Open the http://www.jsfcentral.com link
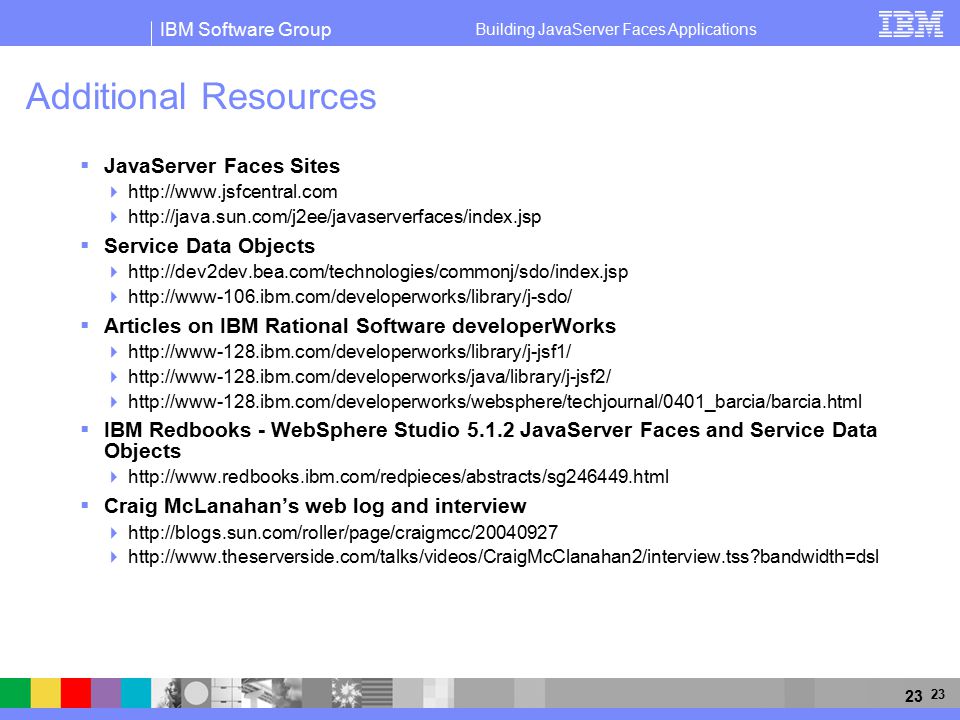 [233, 192]
